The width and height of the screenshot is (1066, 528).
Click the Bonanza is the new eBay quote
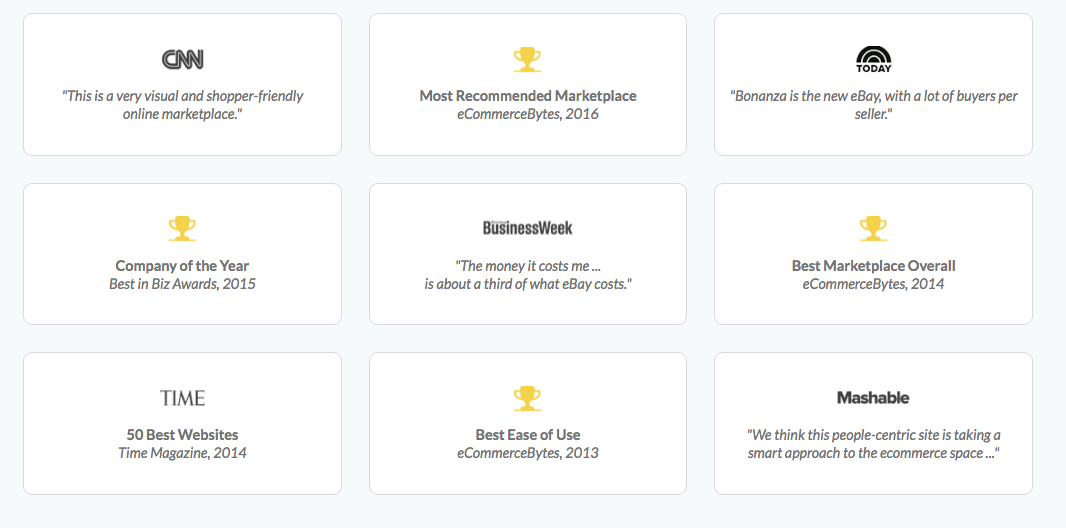(873, 105)
